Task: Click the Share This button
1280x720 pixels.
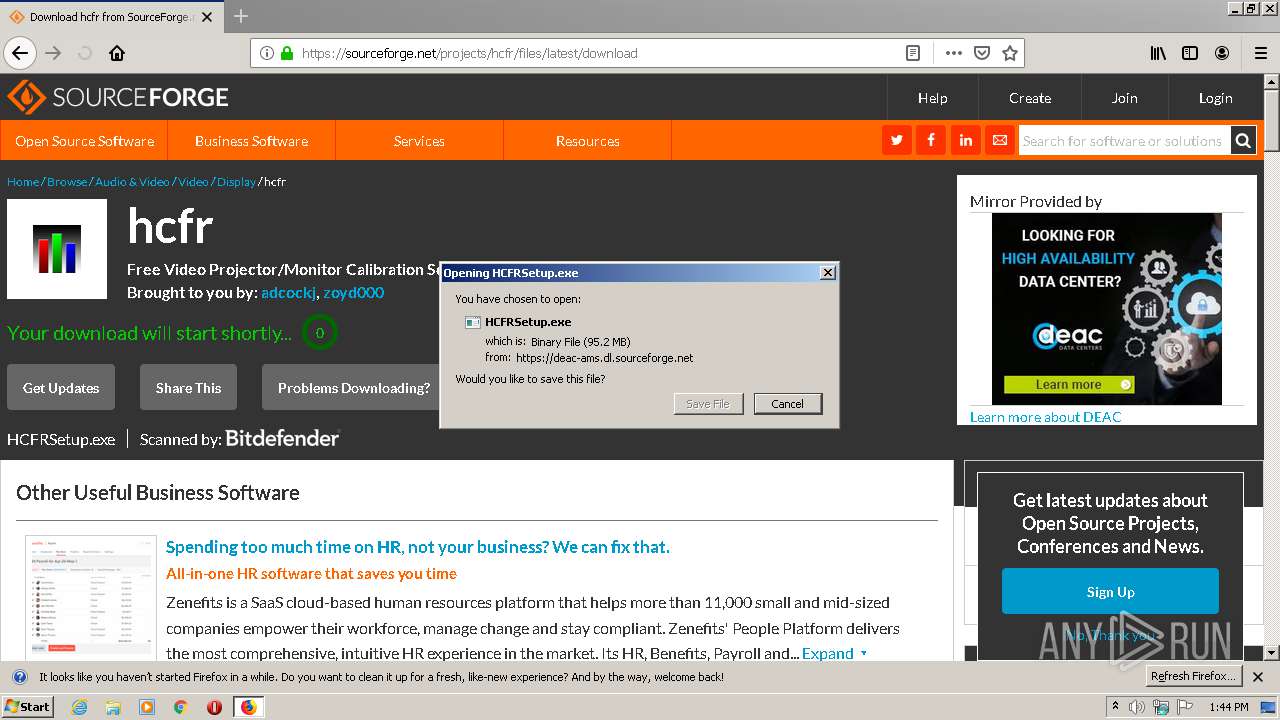Action: tap(188, 388)
